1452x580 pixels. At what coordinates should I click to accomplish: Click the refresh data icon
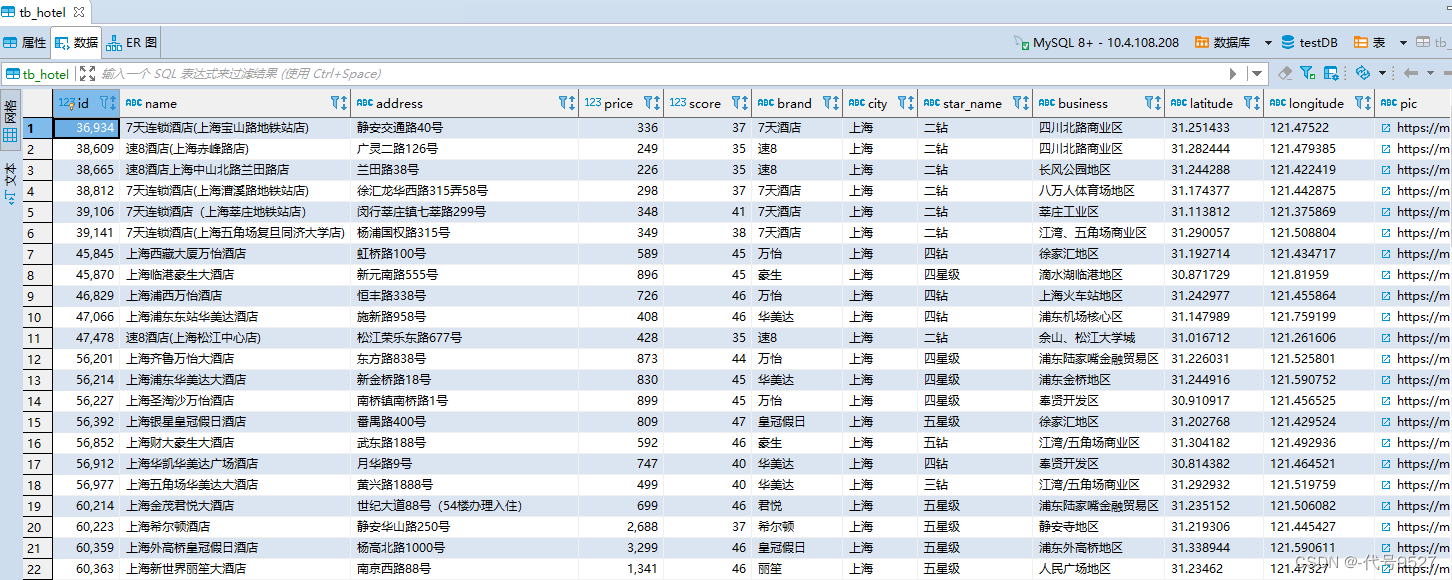1362,73
